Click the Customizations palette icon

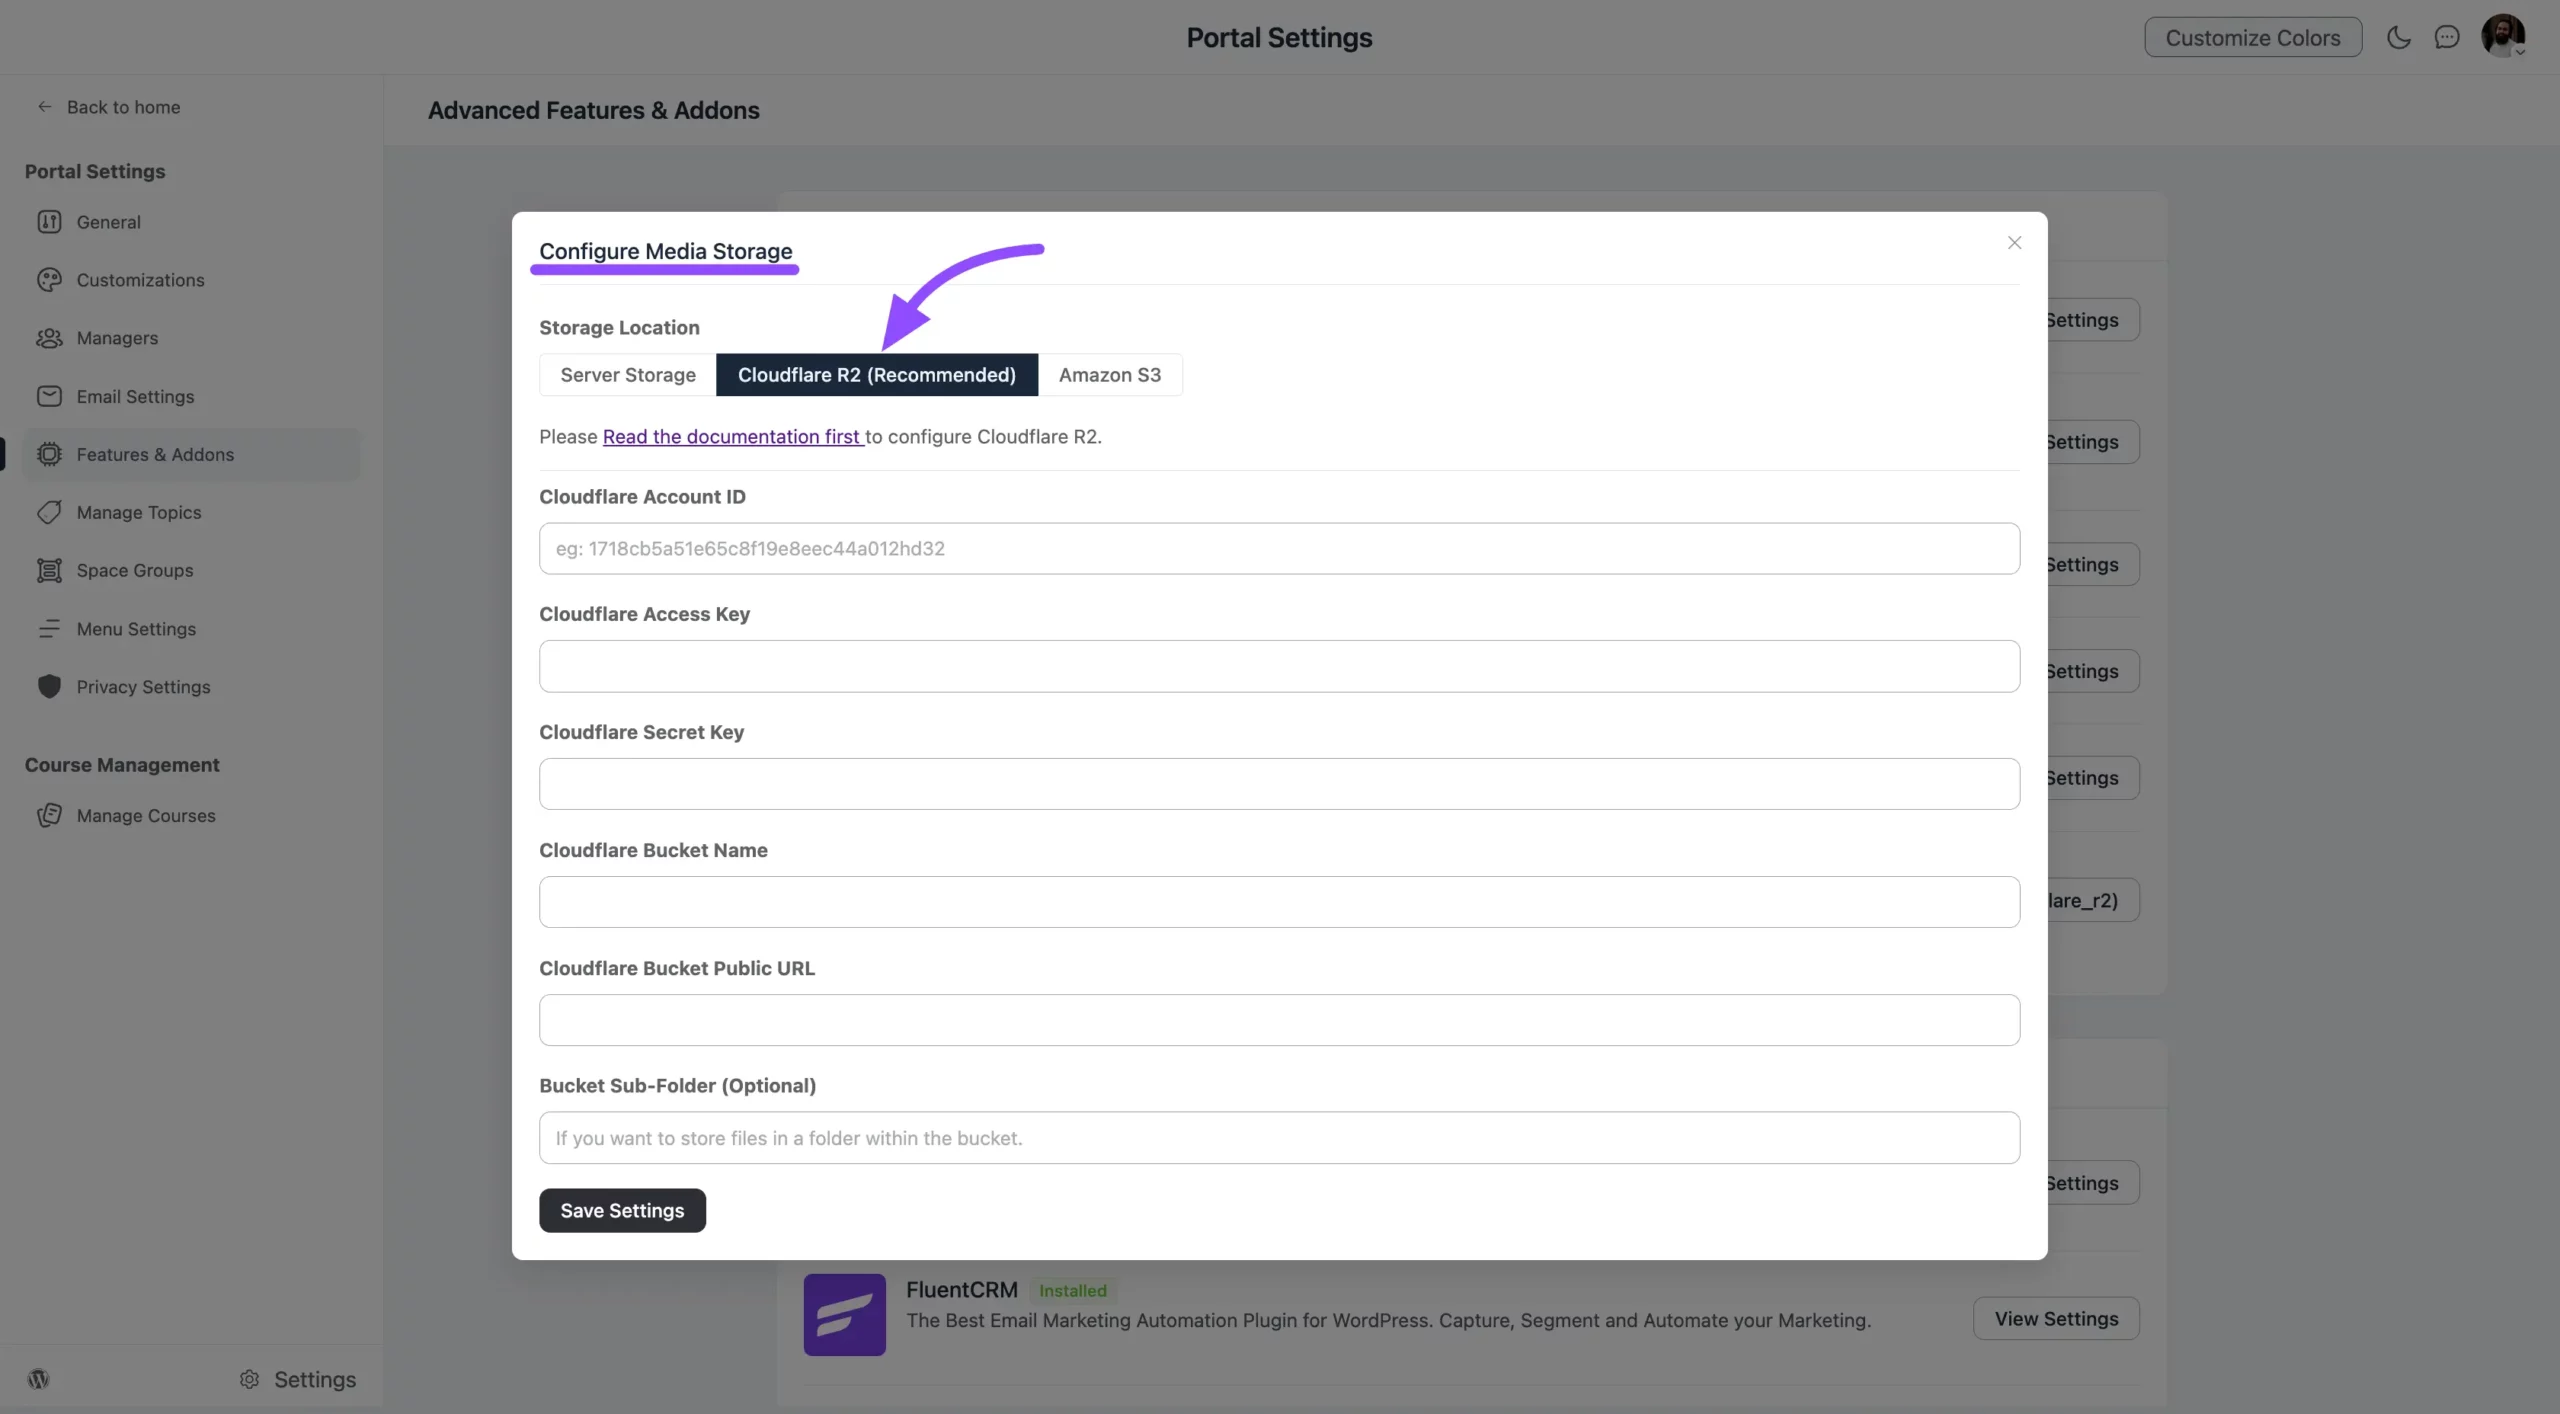coord(49,280)
